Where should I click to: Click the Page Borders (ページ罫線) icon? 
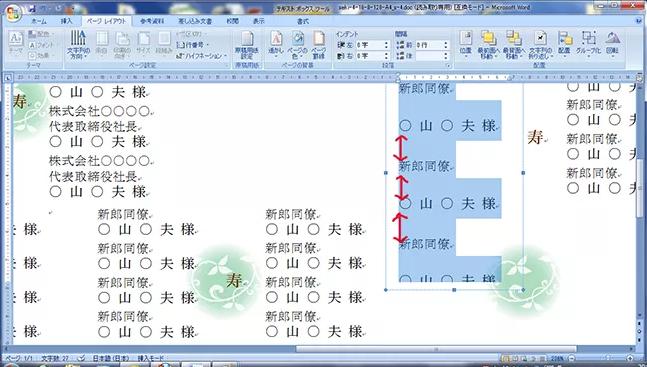[x=319, y=44]
